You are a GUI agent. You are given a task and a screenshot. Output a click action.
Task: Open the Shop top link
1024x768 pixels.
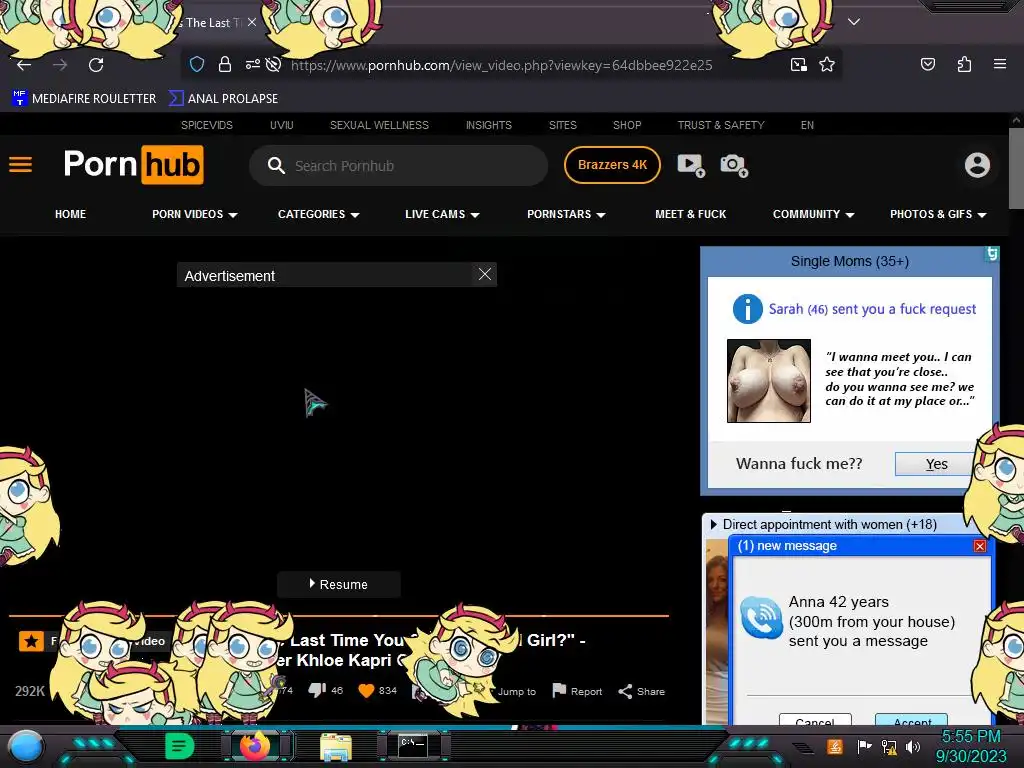click(627, 125)
